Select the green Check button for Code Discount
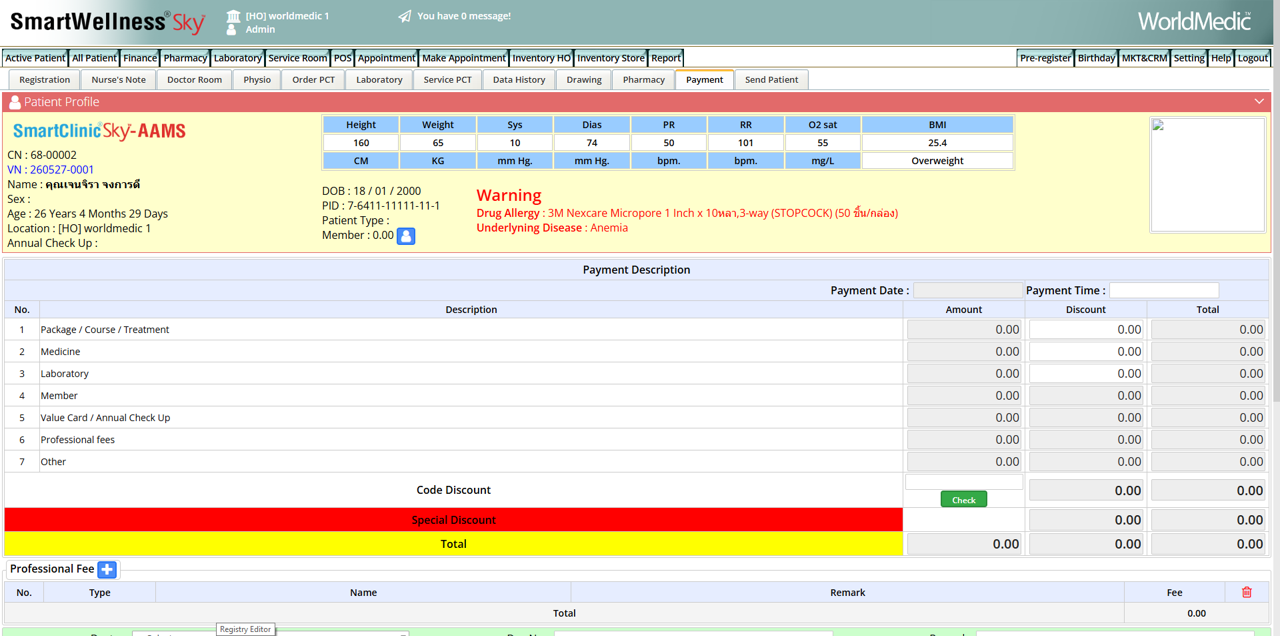Viewport: 1280px width, 636px height. [964, 499]
